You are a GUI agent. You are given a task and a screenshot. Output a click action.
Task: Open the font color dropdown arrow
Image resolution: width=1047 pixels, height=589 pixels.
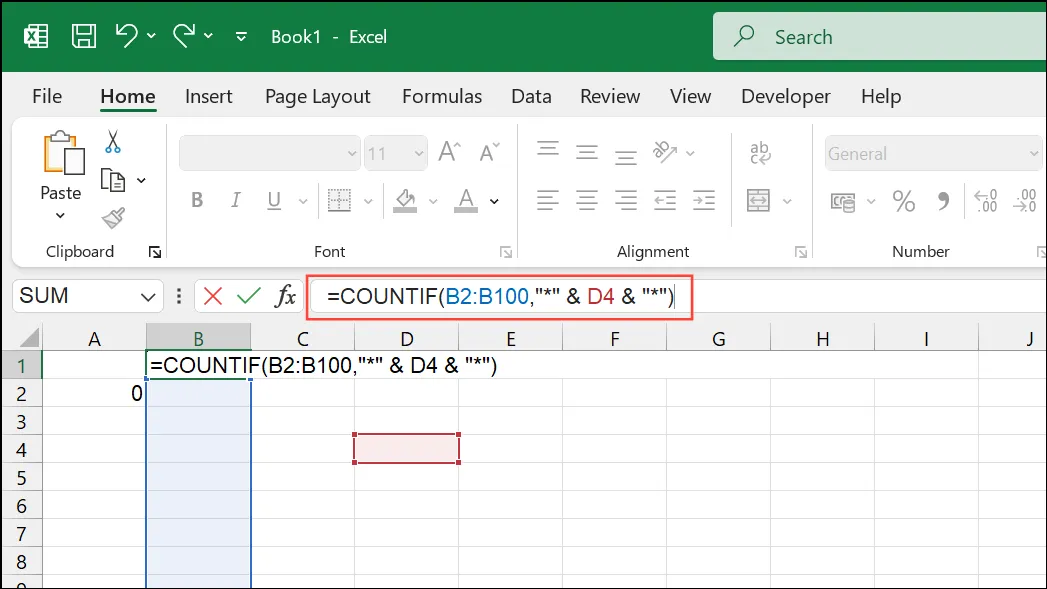click(x=494, y=201)
